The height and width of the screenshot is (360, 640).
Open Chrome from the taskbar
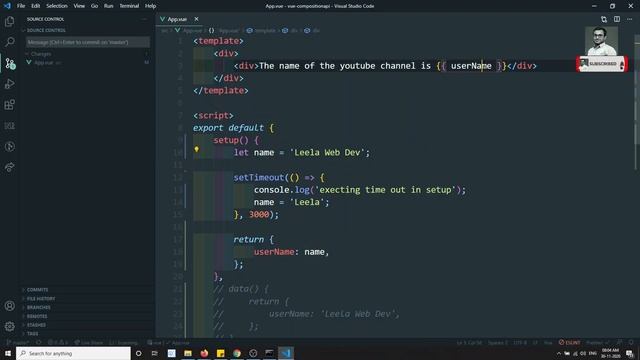click(x=237, y=353)
